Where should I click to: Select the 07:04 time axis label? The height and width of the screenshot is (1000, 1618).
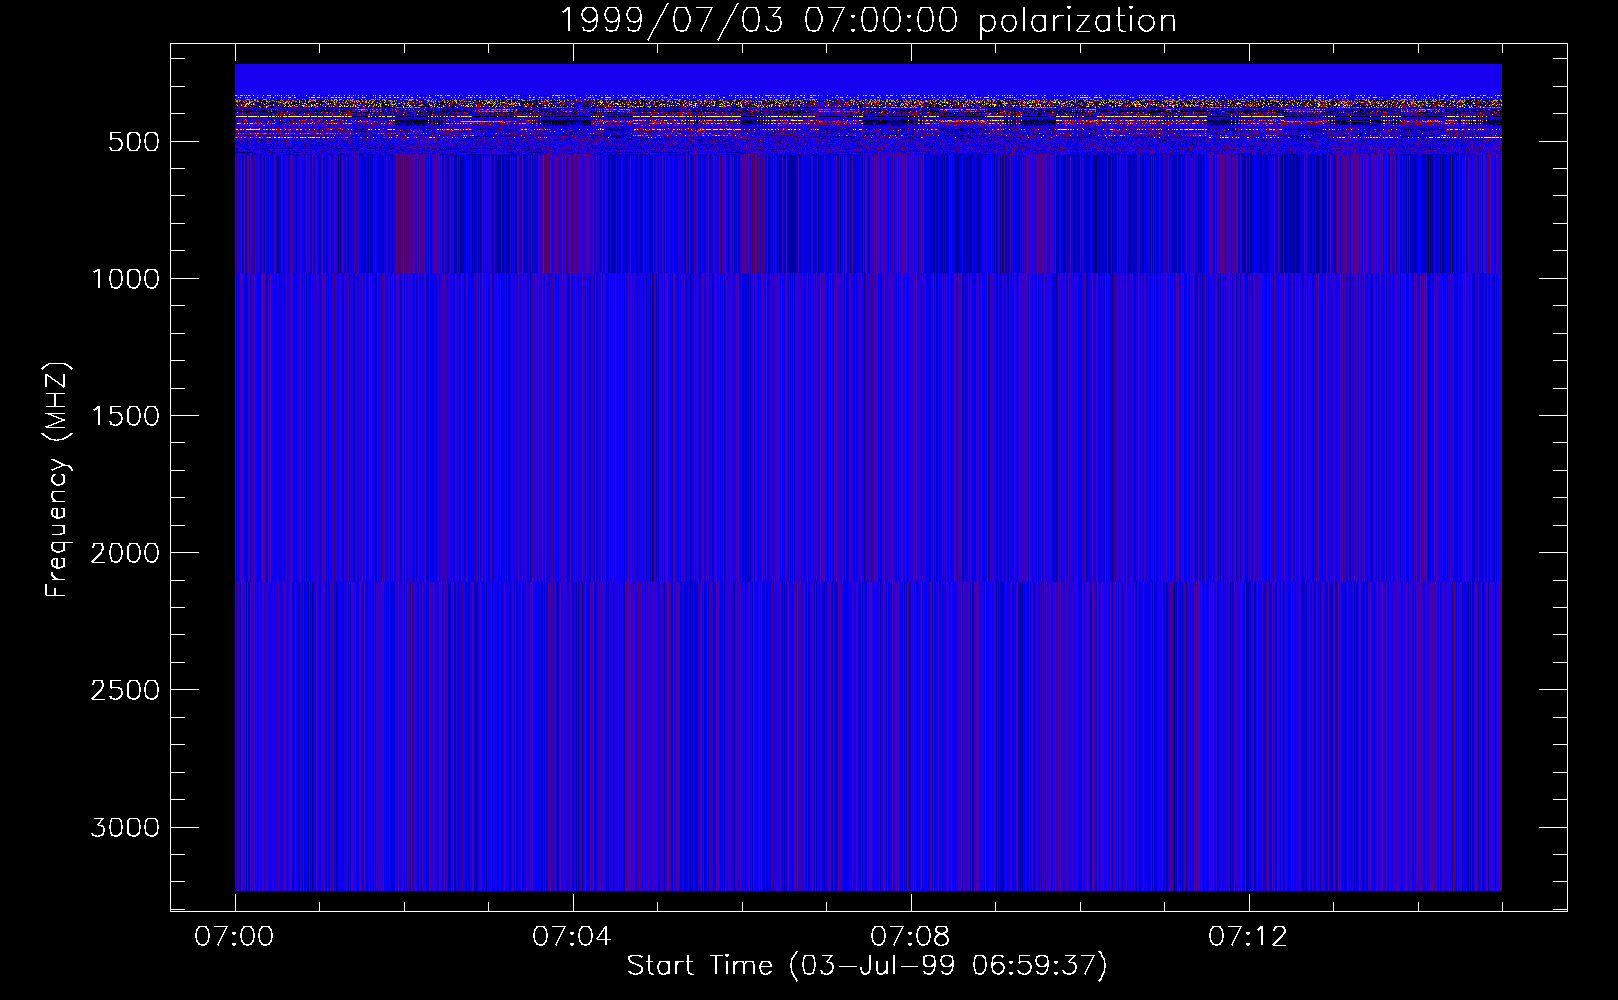572,937
